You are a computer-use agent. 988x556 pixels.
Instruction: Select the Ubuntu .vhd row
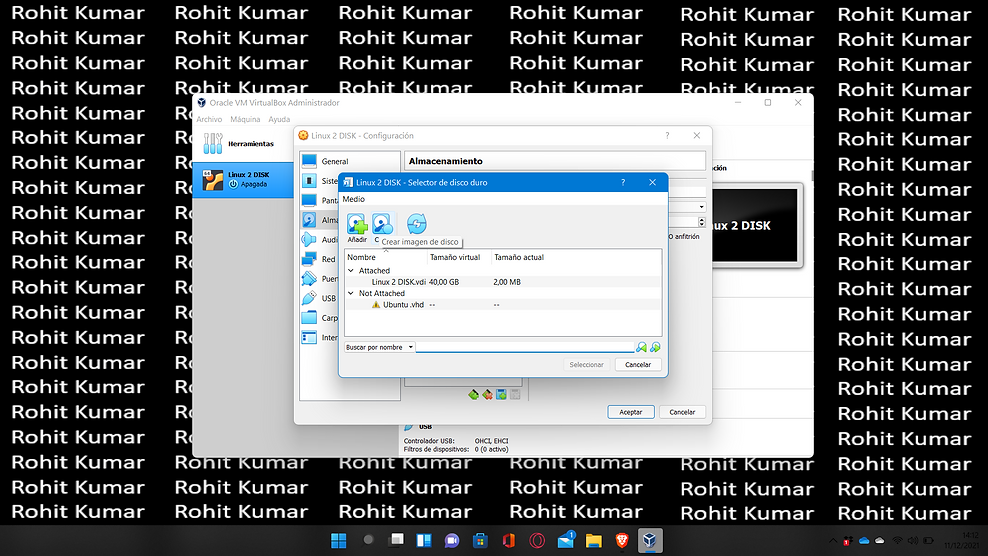tap(503, 304)
